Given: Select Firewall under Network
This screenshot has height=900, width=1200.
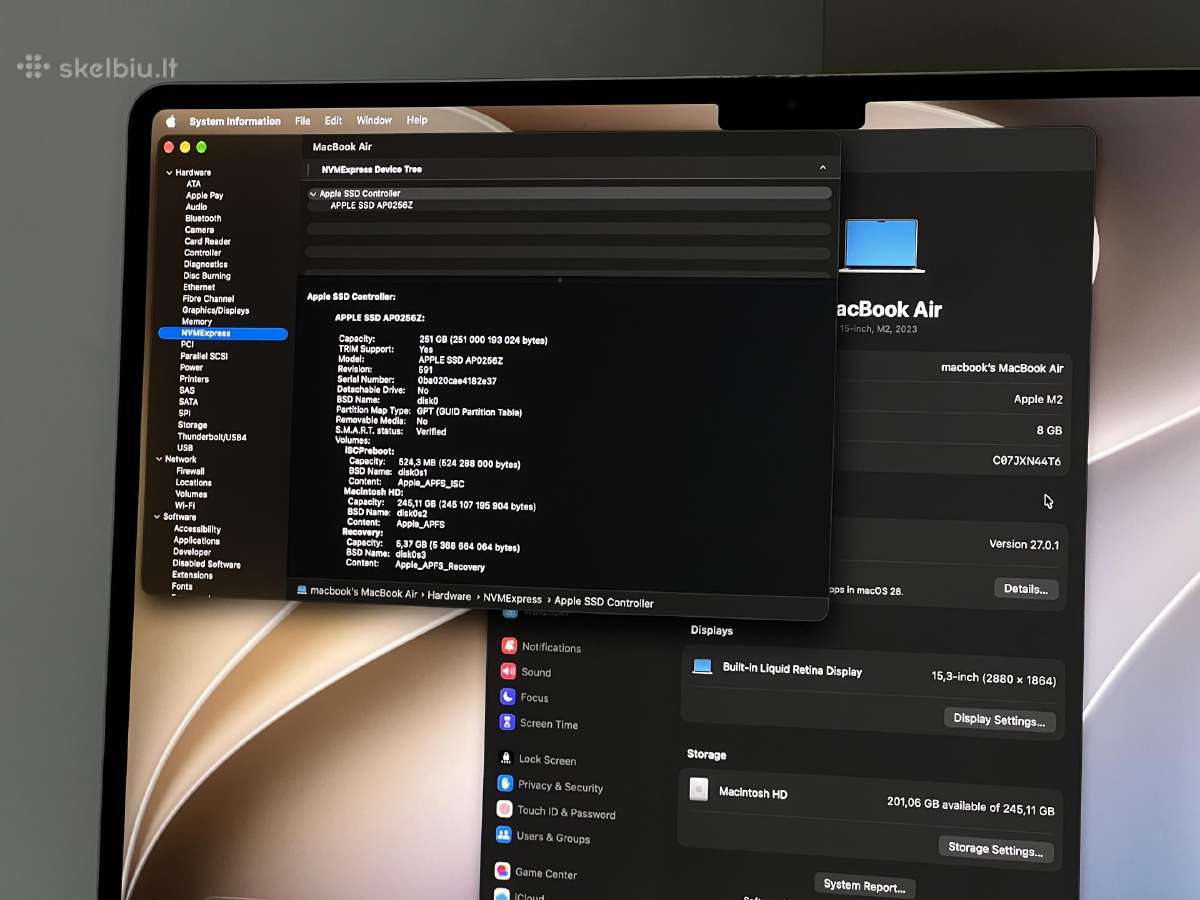Looking at the screenshot, I should [190, 471].
